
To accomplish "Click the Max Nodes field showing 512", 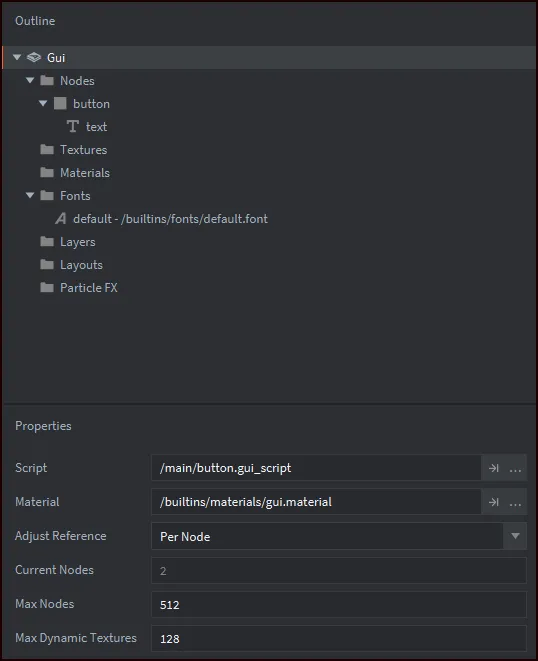I will tap(339, 605).
